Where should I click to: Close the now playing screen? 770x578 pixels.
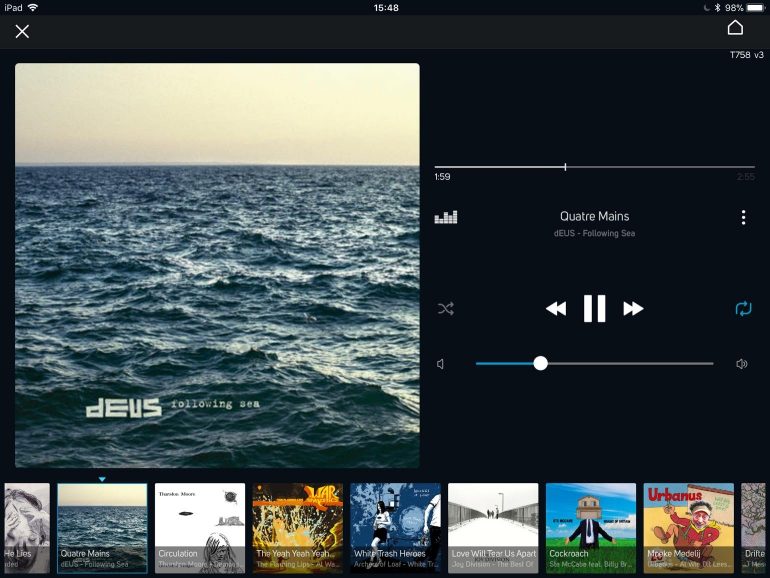coord(22,31)
